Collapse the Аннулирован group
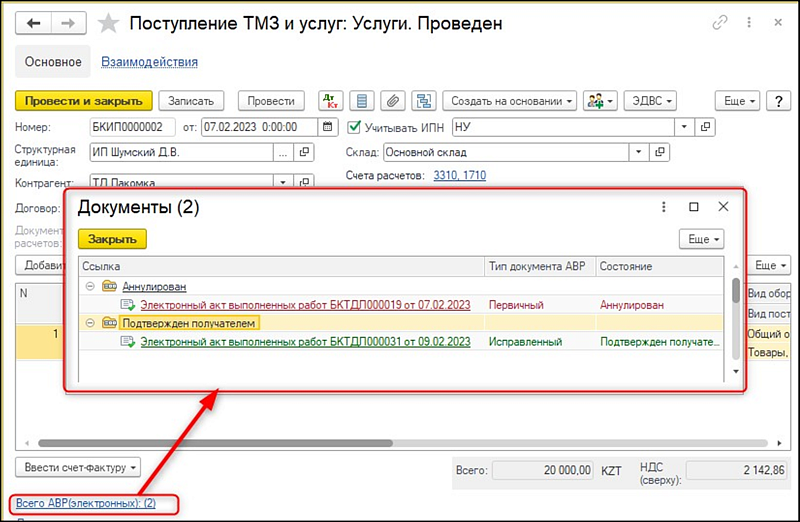The image size is (800, 522). (89, 286)
